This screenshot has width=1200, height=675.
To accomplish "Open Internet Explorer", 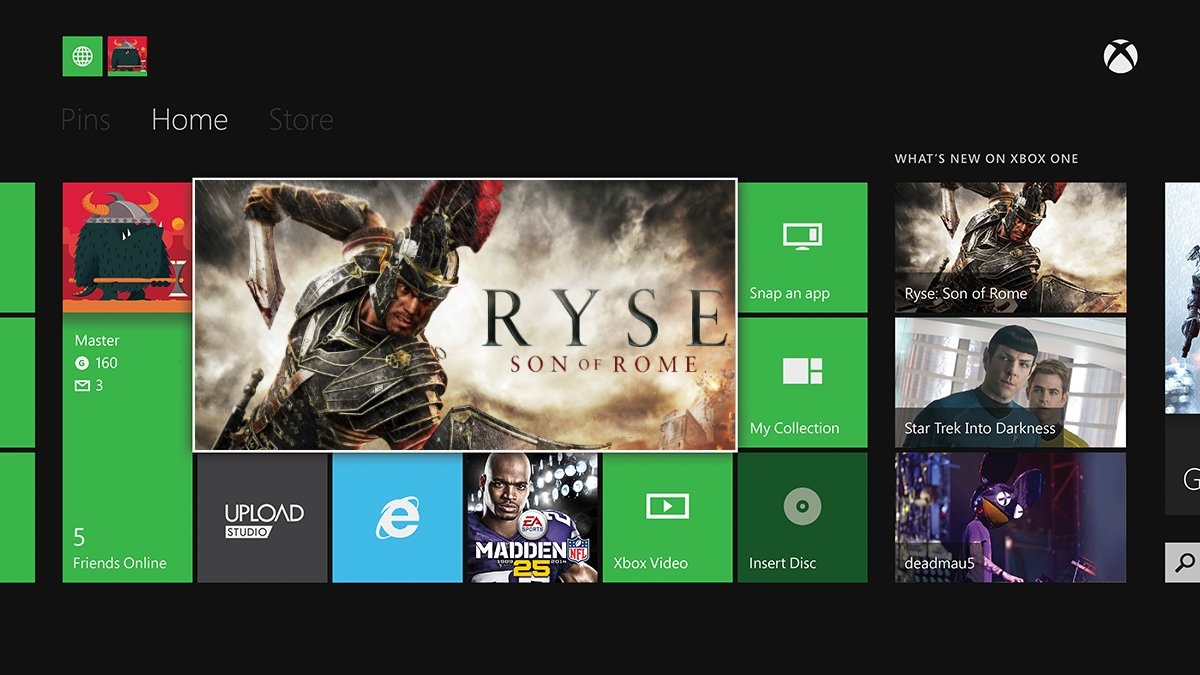I will tap(397, 517).
